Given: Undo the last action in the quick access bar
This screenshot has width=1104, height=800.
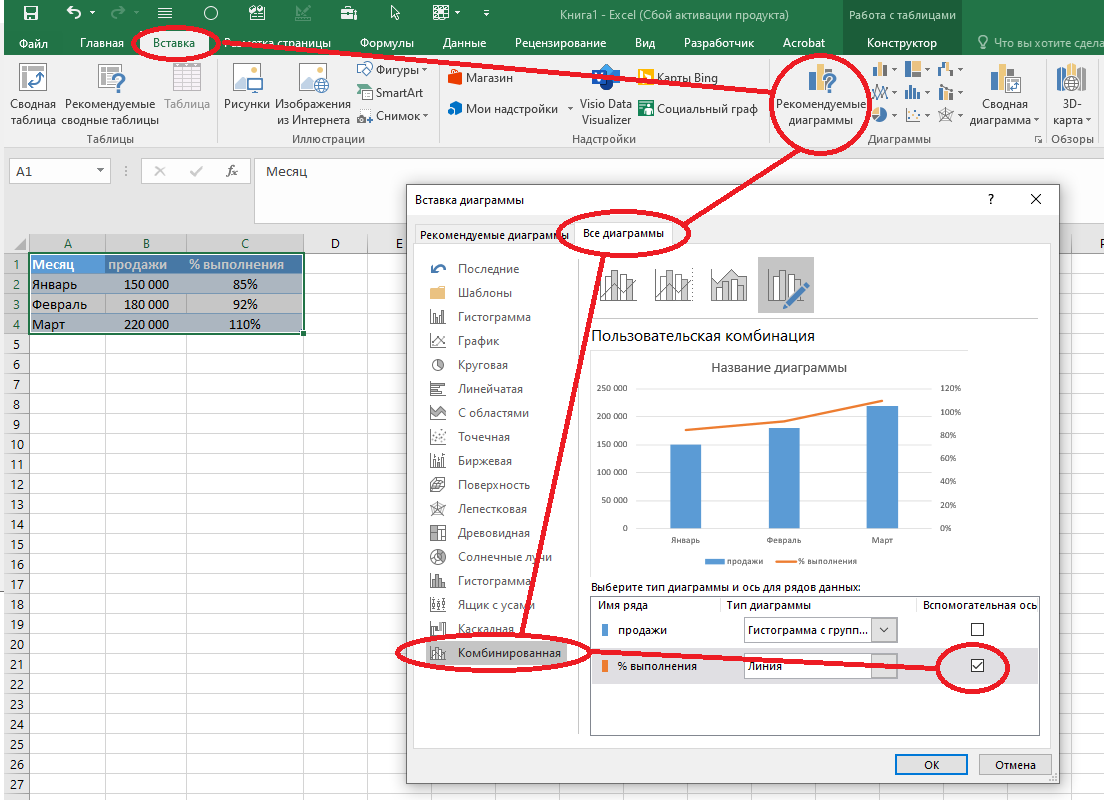Looking at the screenshot, I should (x=73, y=13).
